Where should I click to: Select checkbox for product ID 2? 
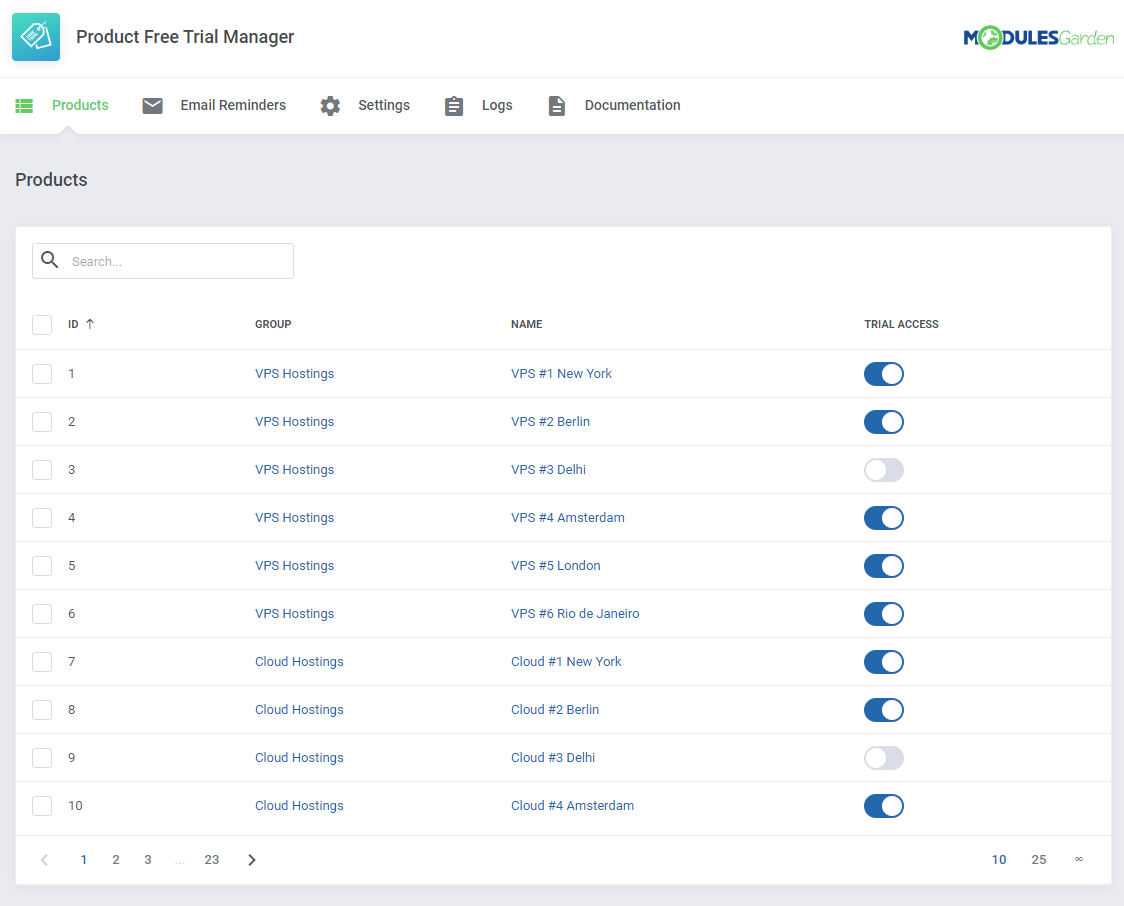point(42,421)
